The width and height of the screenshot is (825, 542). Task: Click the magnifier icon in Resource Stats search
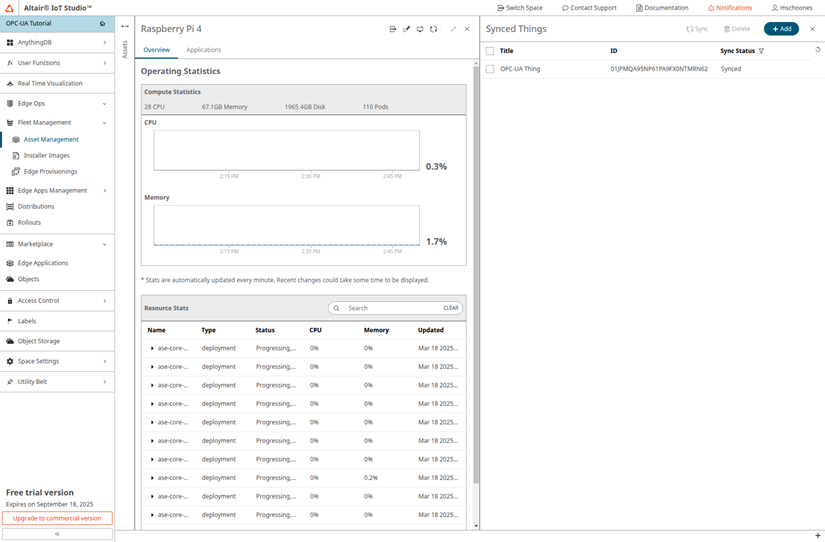(336, 308)
